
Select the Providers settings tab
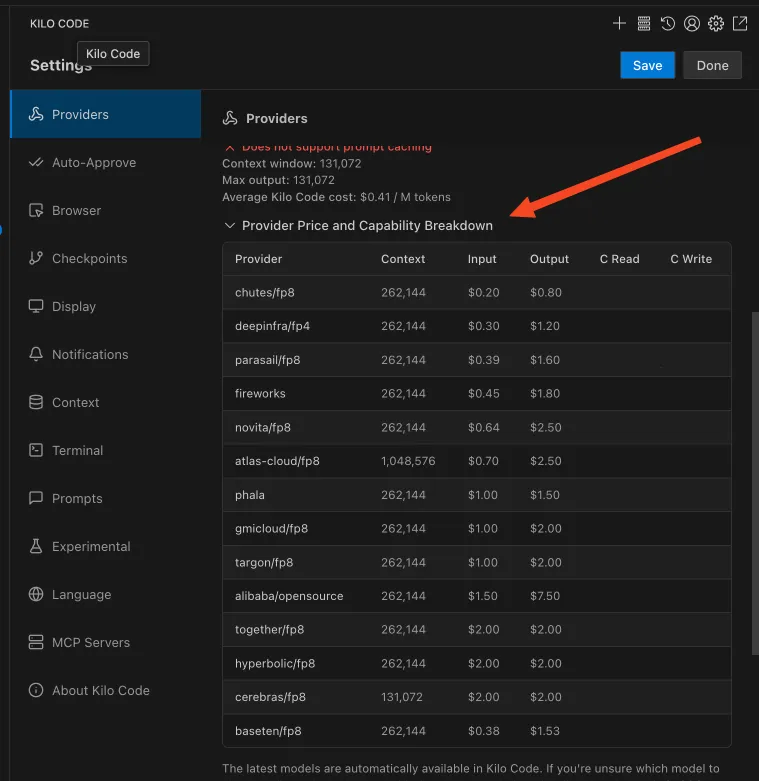click(x=80, y=114)
